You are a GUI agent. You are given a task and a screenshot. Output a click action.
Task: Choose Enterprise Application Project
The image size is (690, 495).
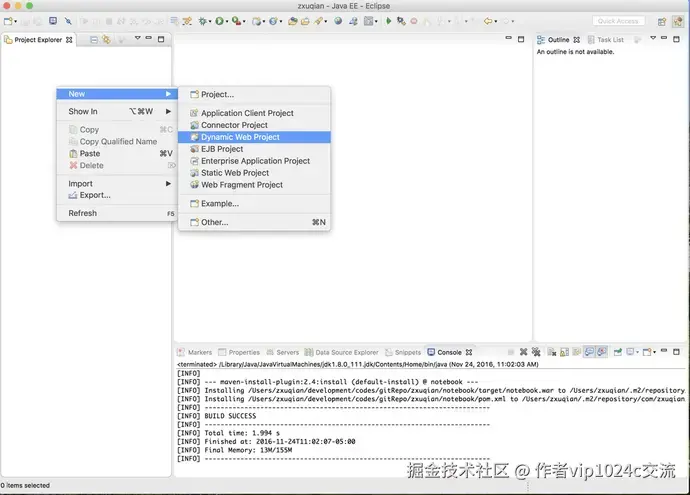pyautogui.click(x=254, y=161)
